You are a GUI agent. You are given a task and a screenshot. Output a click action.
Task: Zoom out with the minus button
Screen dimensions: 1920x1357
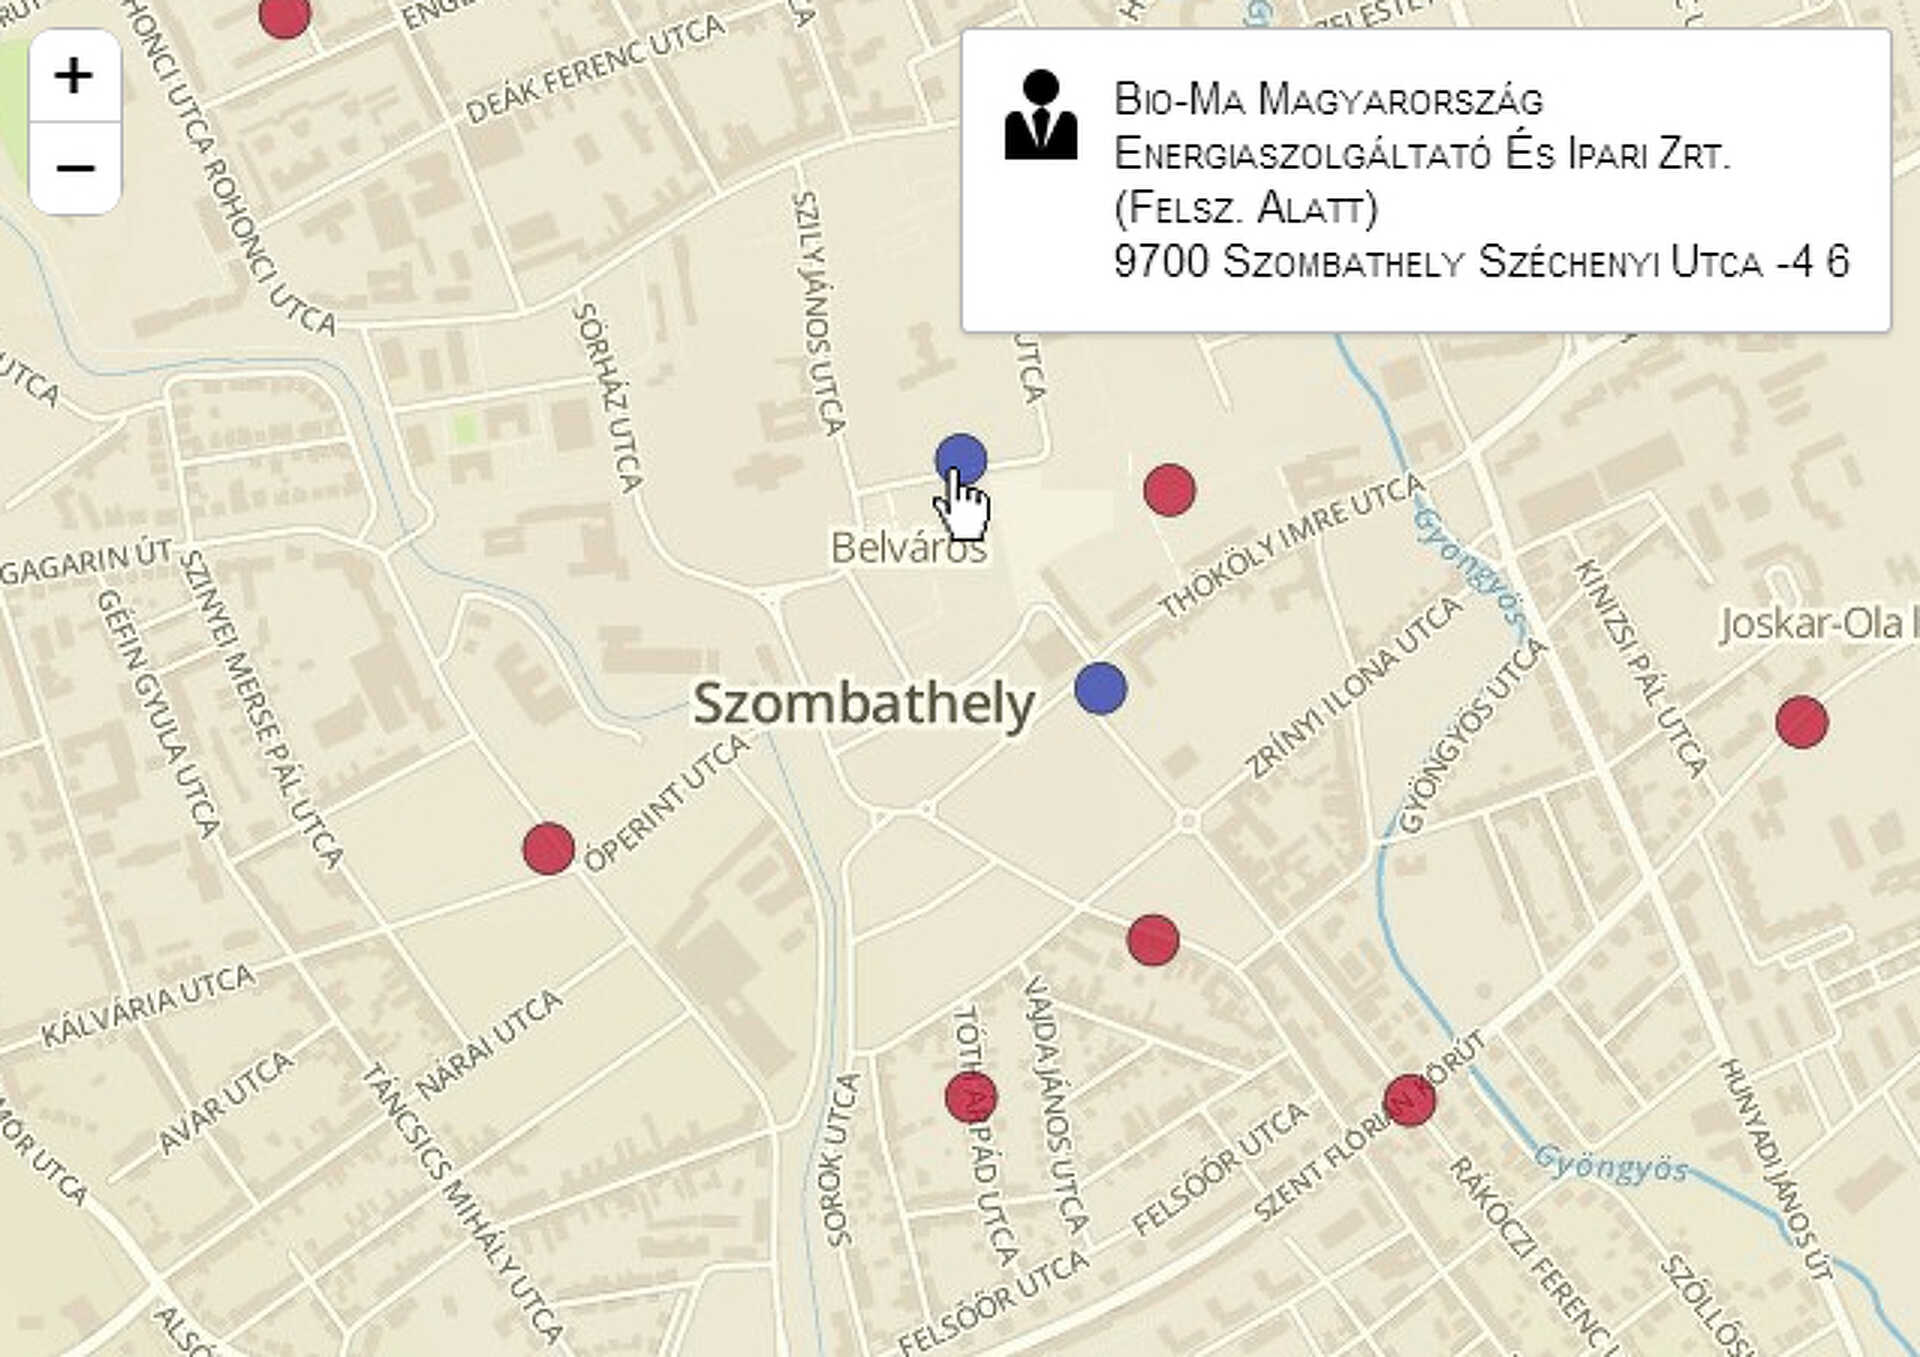(75, 168)
